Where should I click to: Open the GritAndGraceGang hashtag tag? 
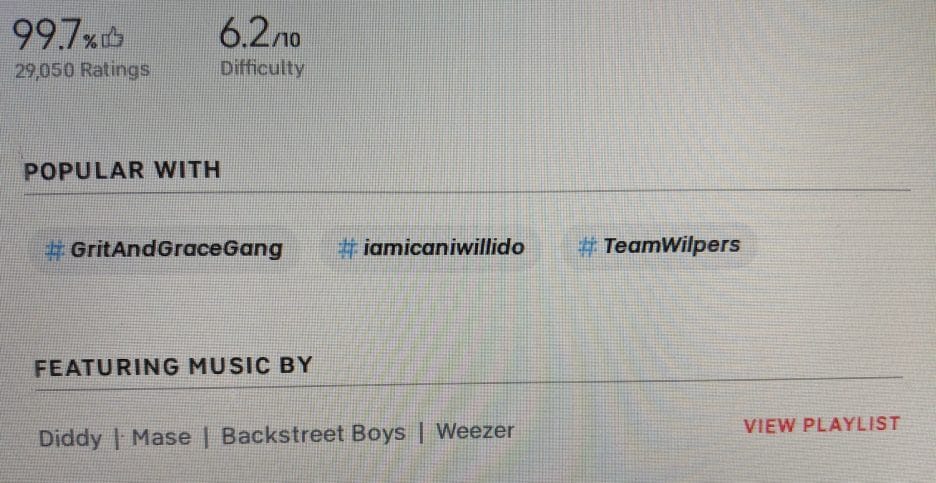(164, 248)
